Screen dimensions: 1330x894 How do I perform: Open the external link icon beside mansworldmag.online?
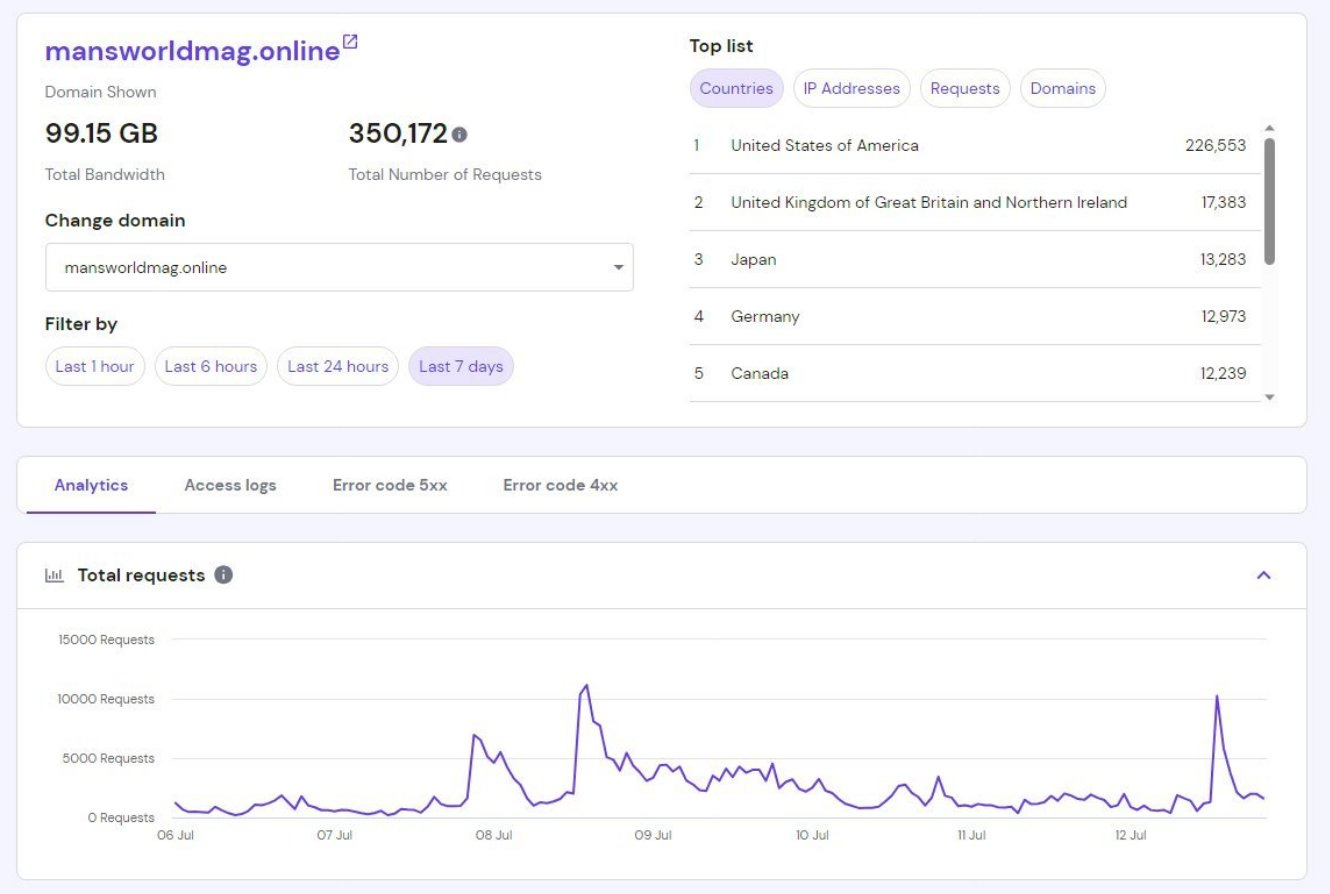tap(350, 42)
